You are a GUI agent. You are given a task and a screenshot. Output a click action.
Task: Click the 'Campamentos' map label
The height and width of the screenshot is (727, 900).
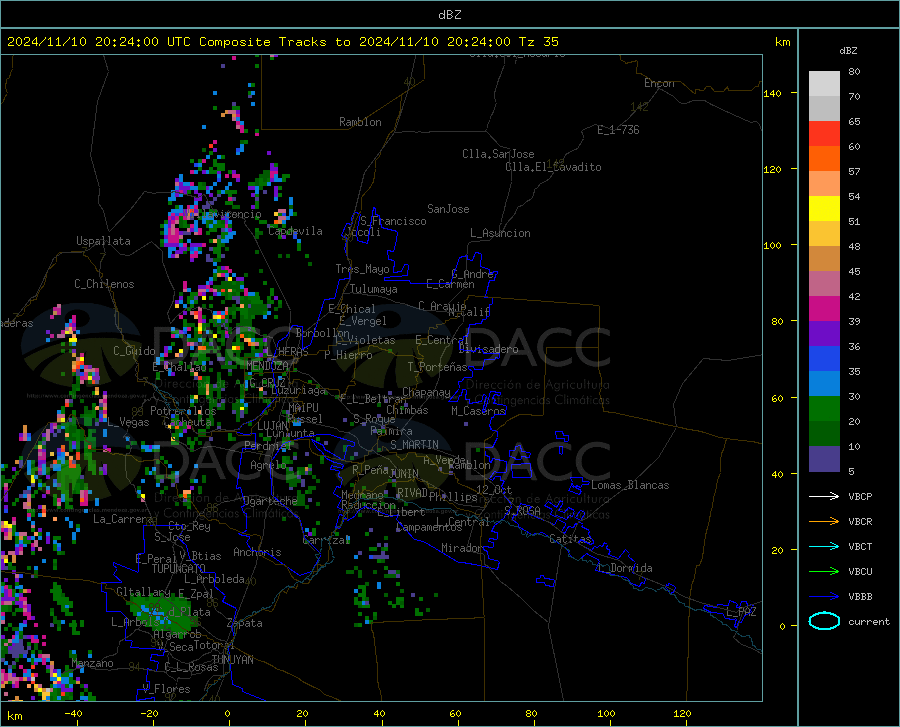429,527
